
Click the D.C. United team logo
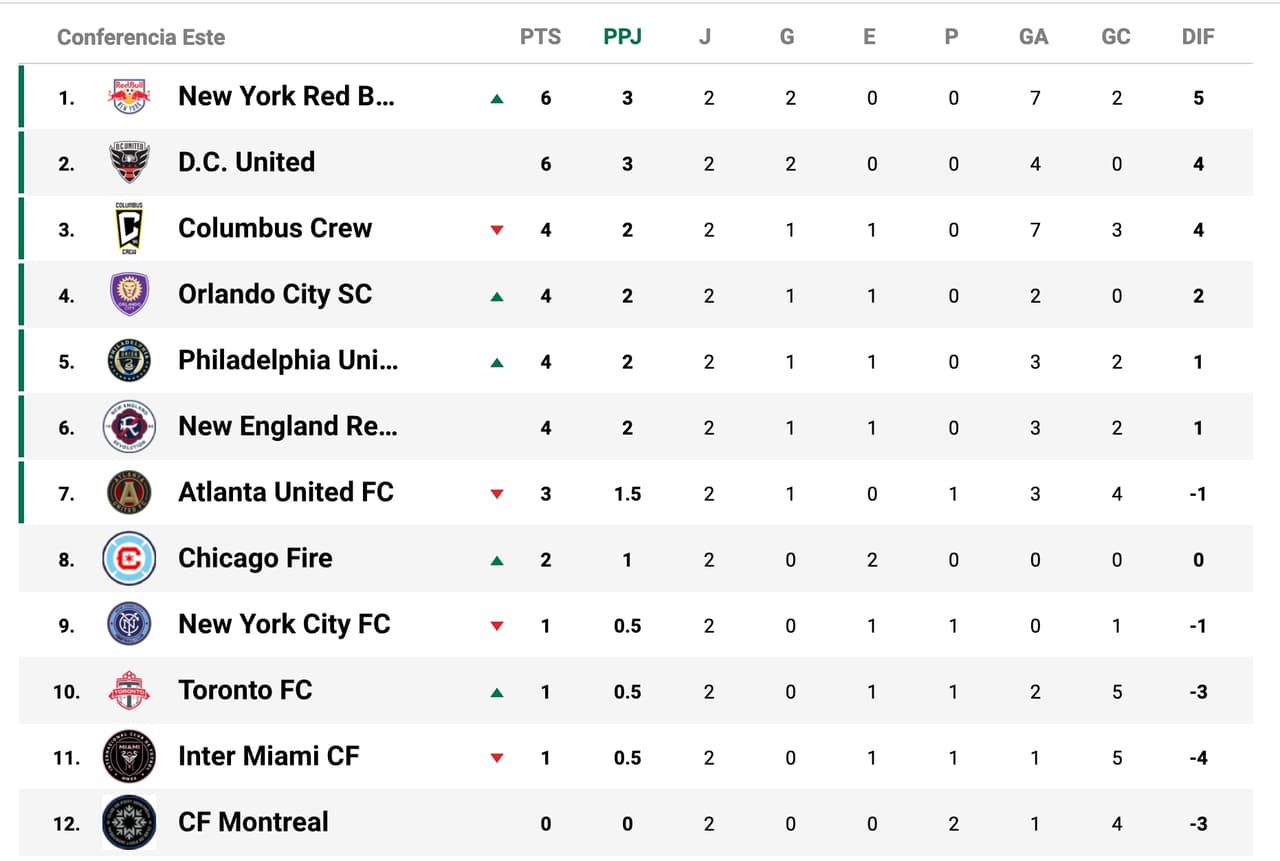point(129,162)
